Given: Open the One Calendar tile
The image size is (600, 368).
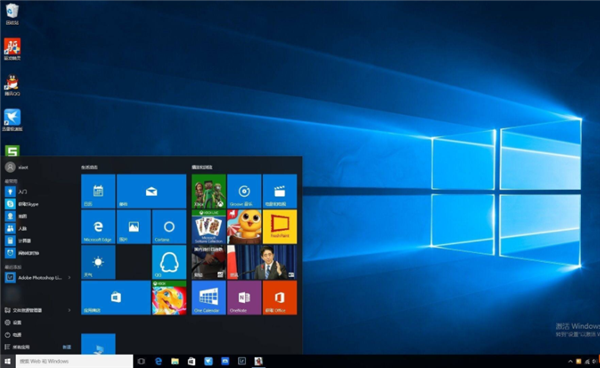Looking at the screenshot, I should tap(209, 298).
